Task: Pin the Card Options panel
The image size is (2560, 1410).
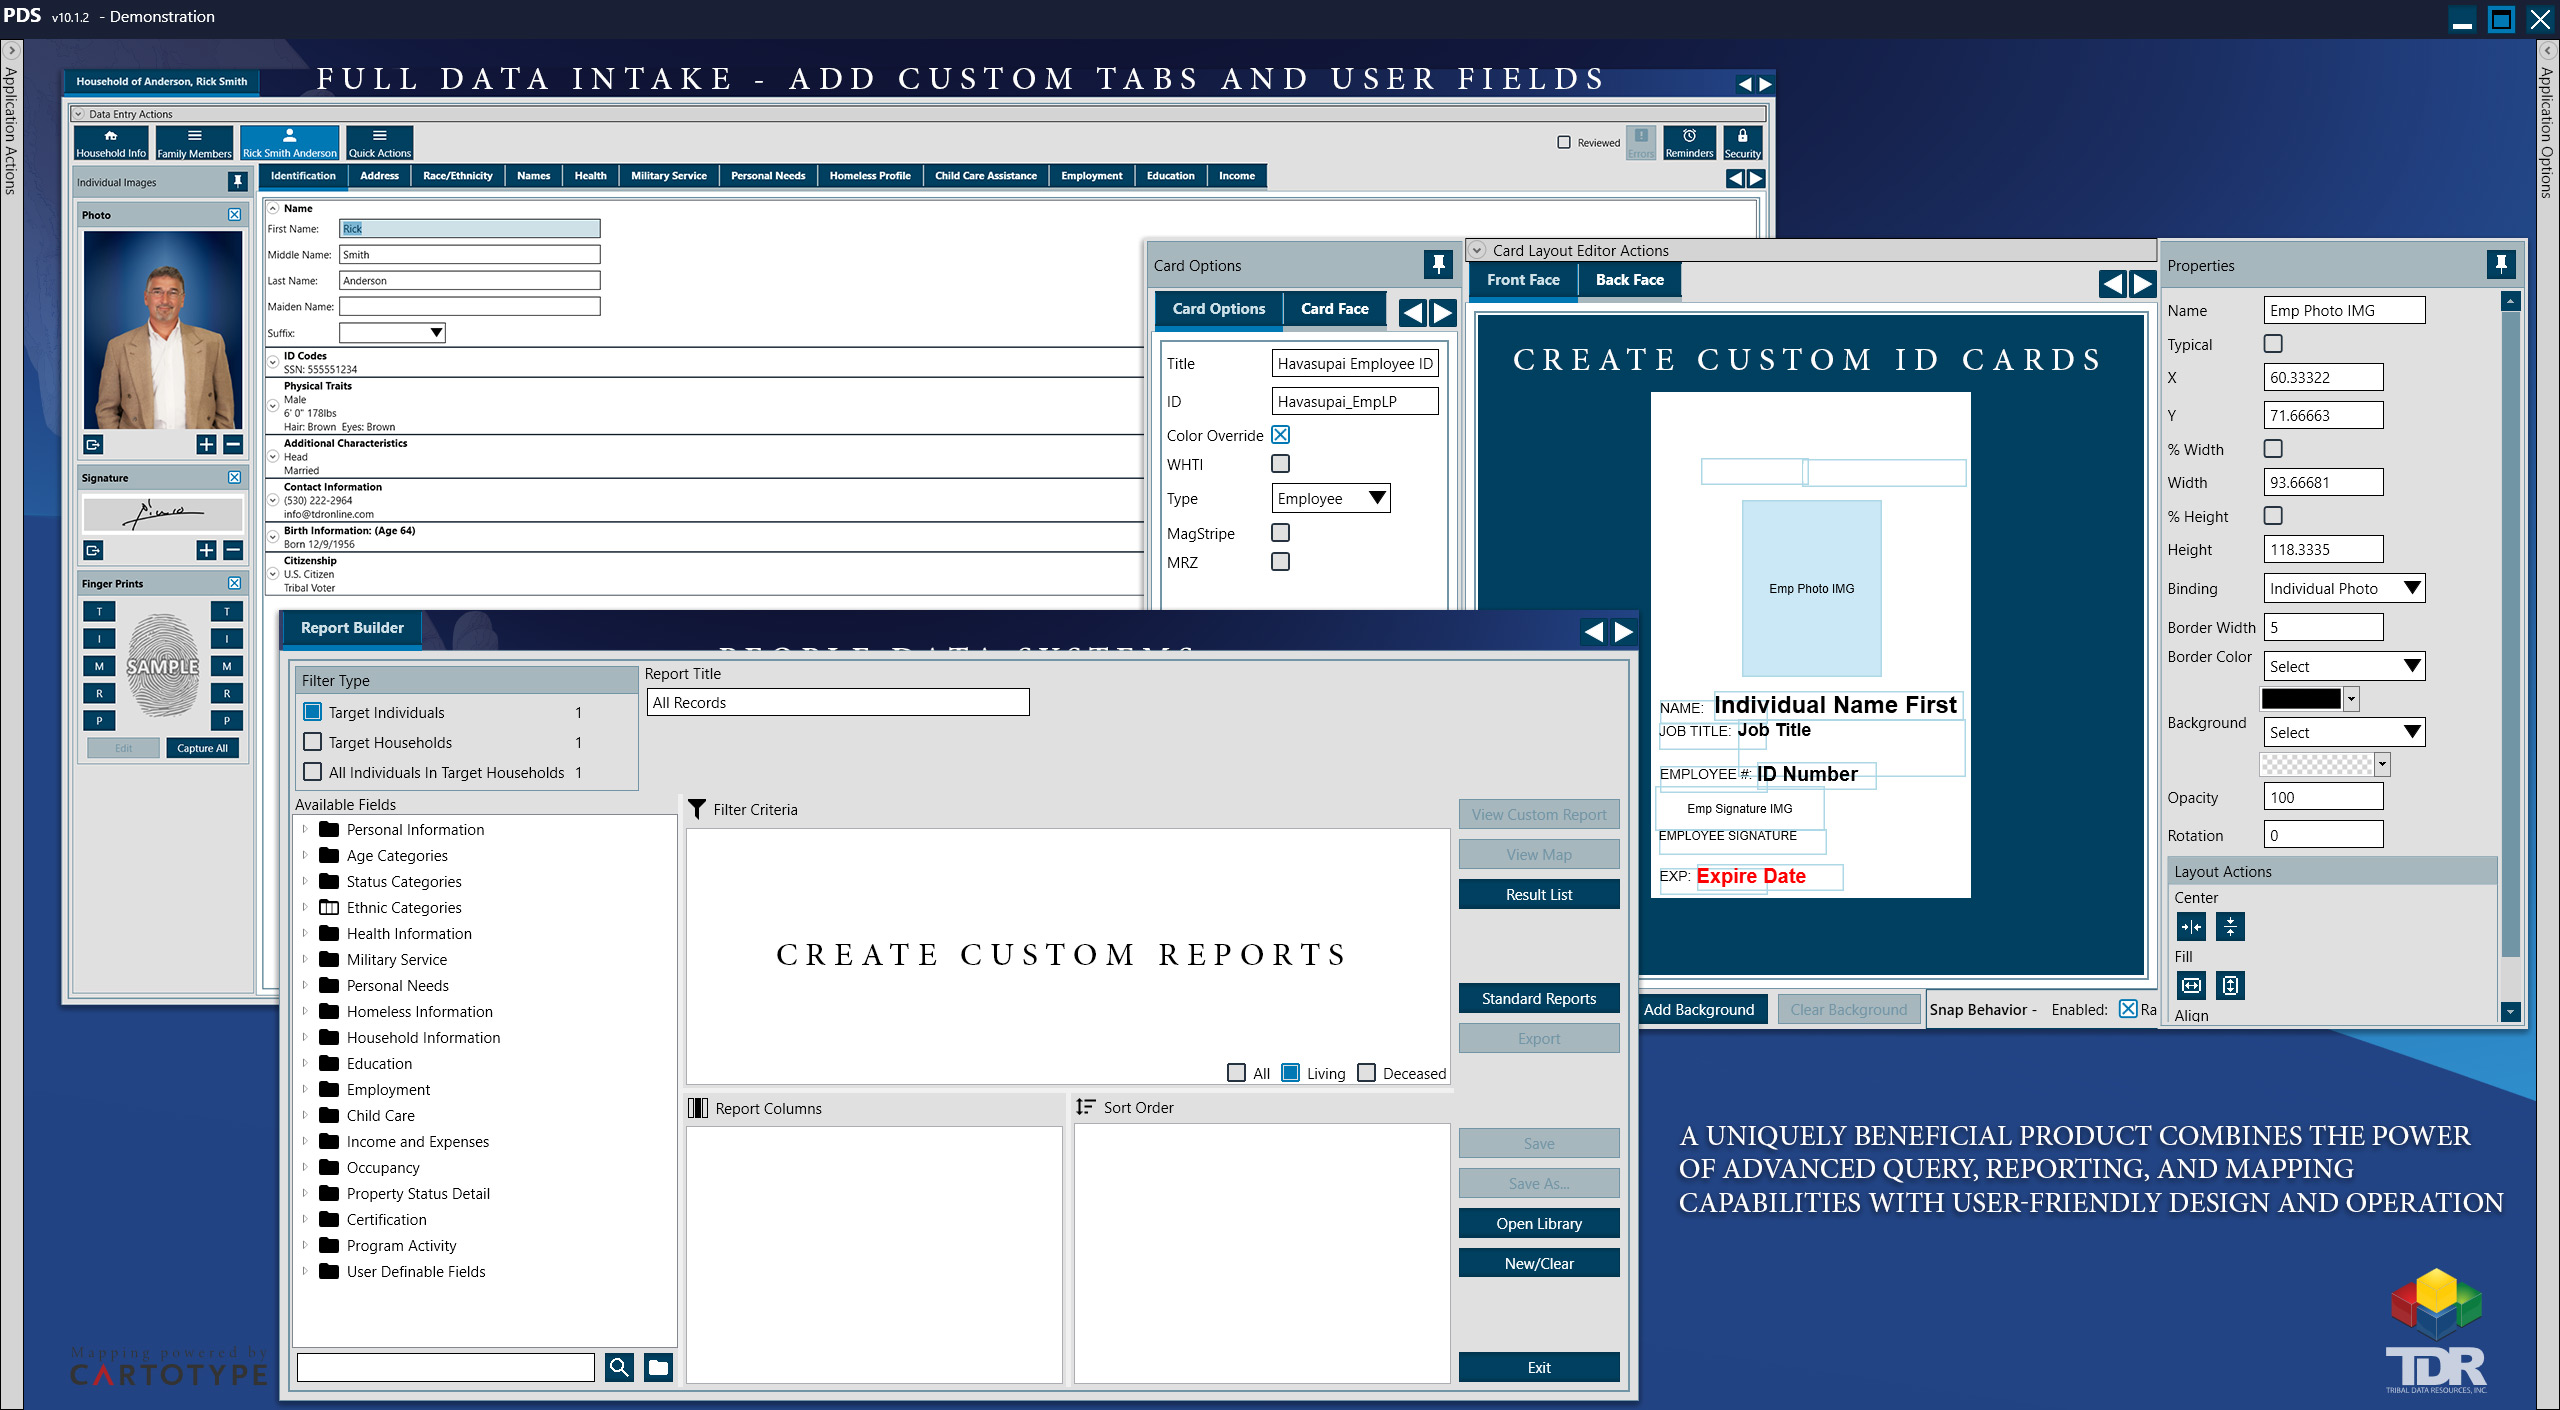Action: 1438,265
